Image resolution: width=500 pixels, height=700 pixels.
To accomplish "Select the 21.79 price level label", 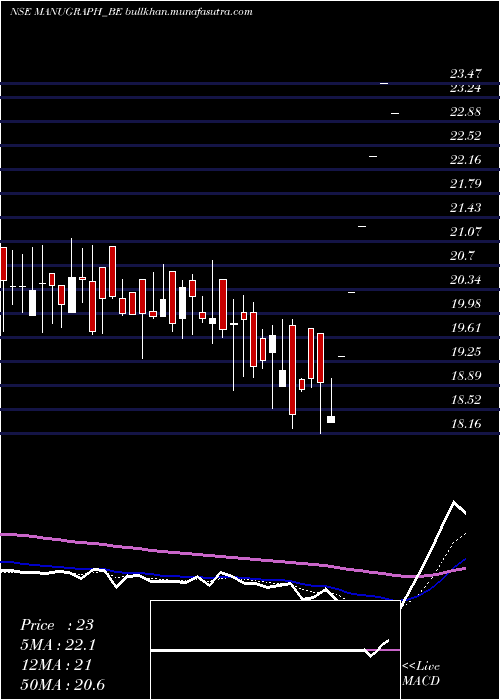I will click(465, 184).
